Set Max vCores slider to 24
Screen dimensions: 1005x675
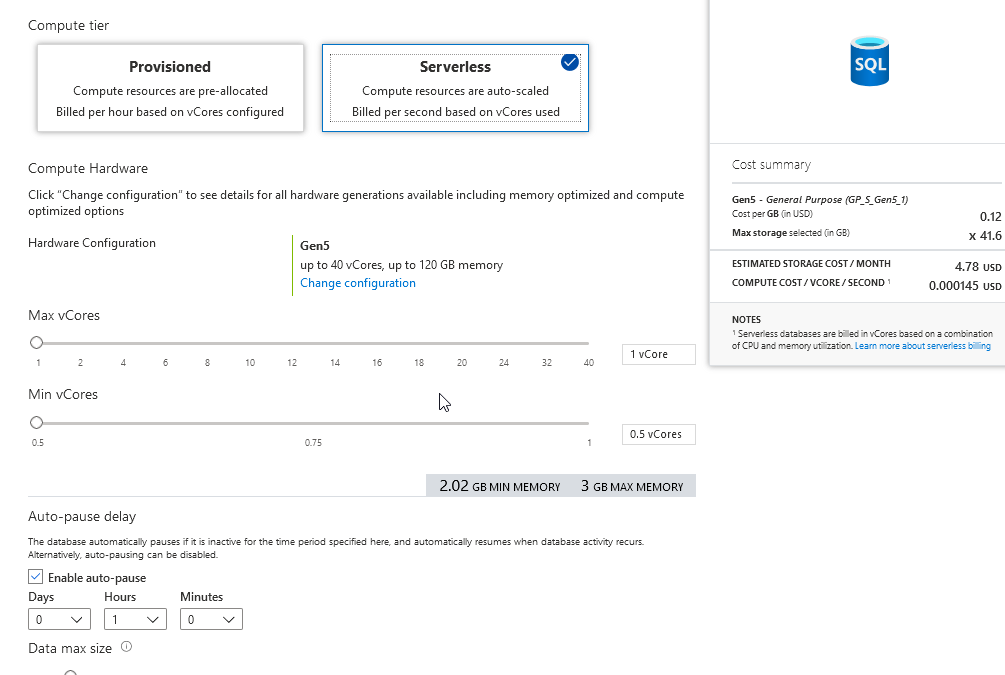click(504, 343)
